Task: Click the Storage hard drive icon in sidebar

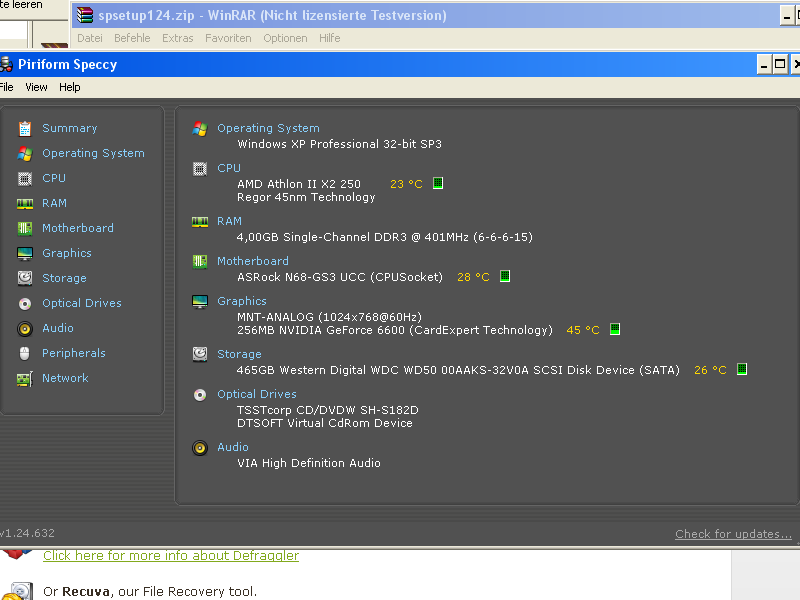Action: click(24, 278)
